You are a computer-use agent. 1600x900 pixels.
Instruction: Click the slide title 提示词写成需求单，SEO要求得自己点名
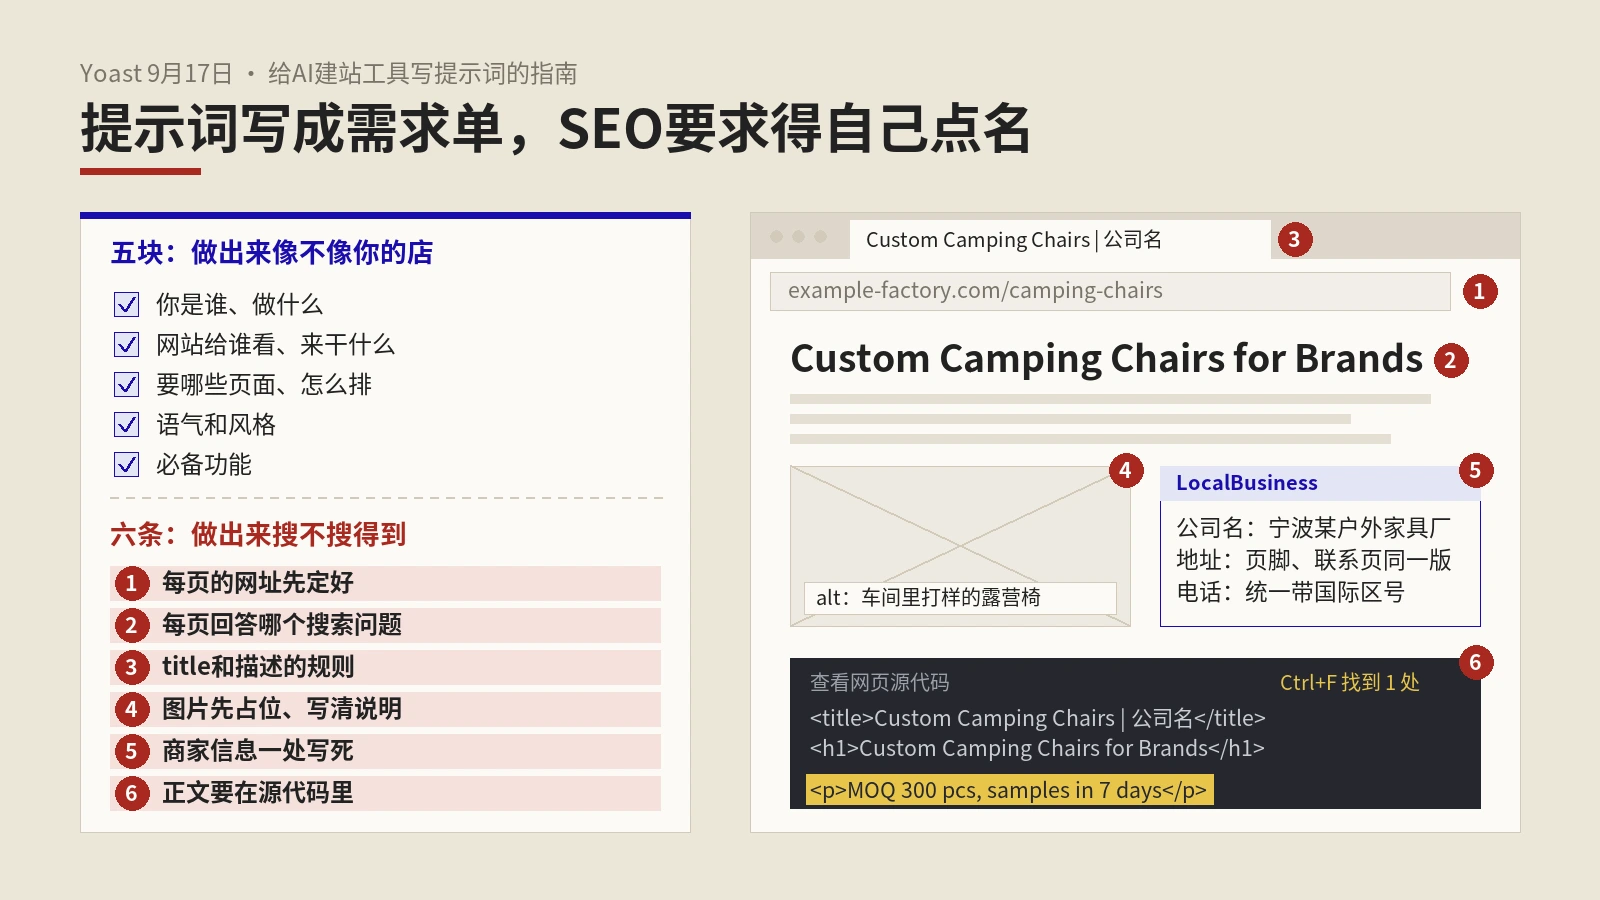(556, 129)
